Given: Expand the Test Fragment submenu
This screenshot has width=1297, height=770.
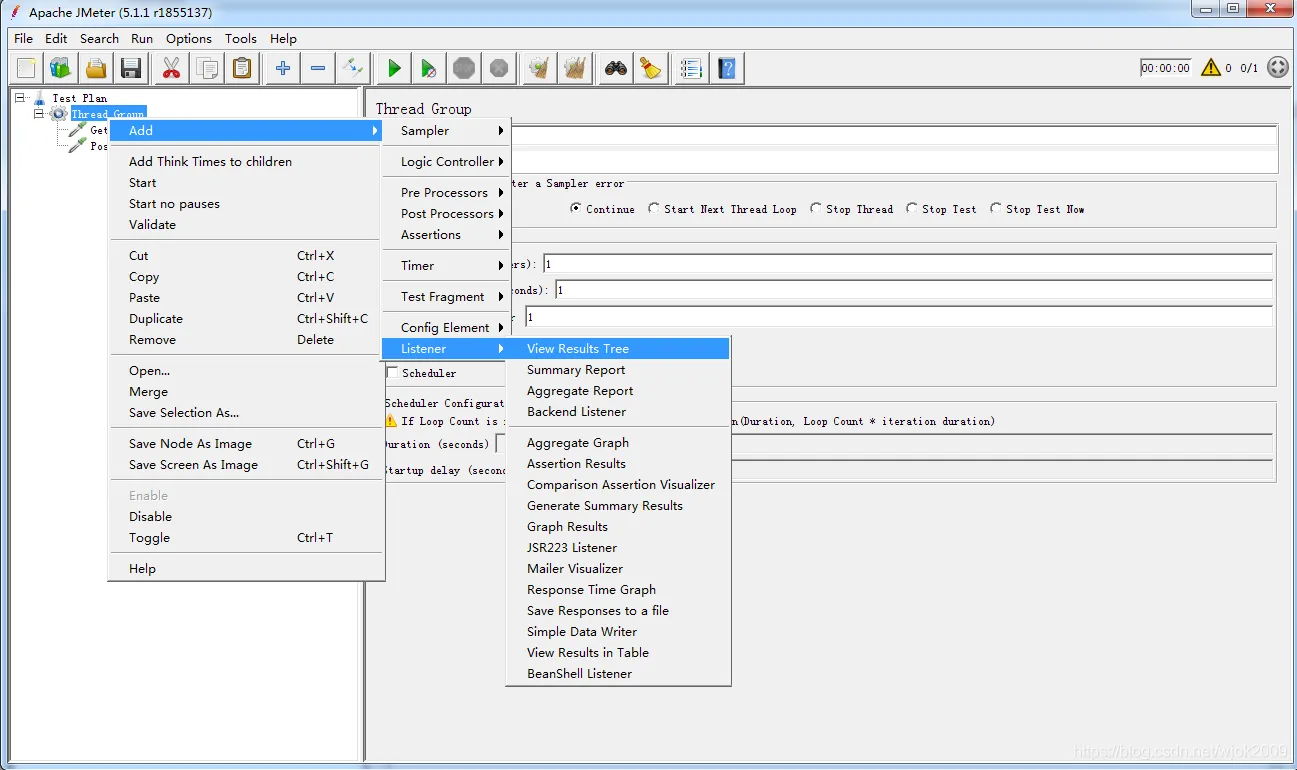Looking at the screenshot, I should (x=447, y=296).
